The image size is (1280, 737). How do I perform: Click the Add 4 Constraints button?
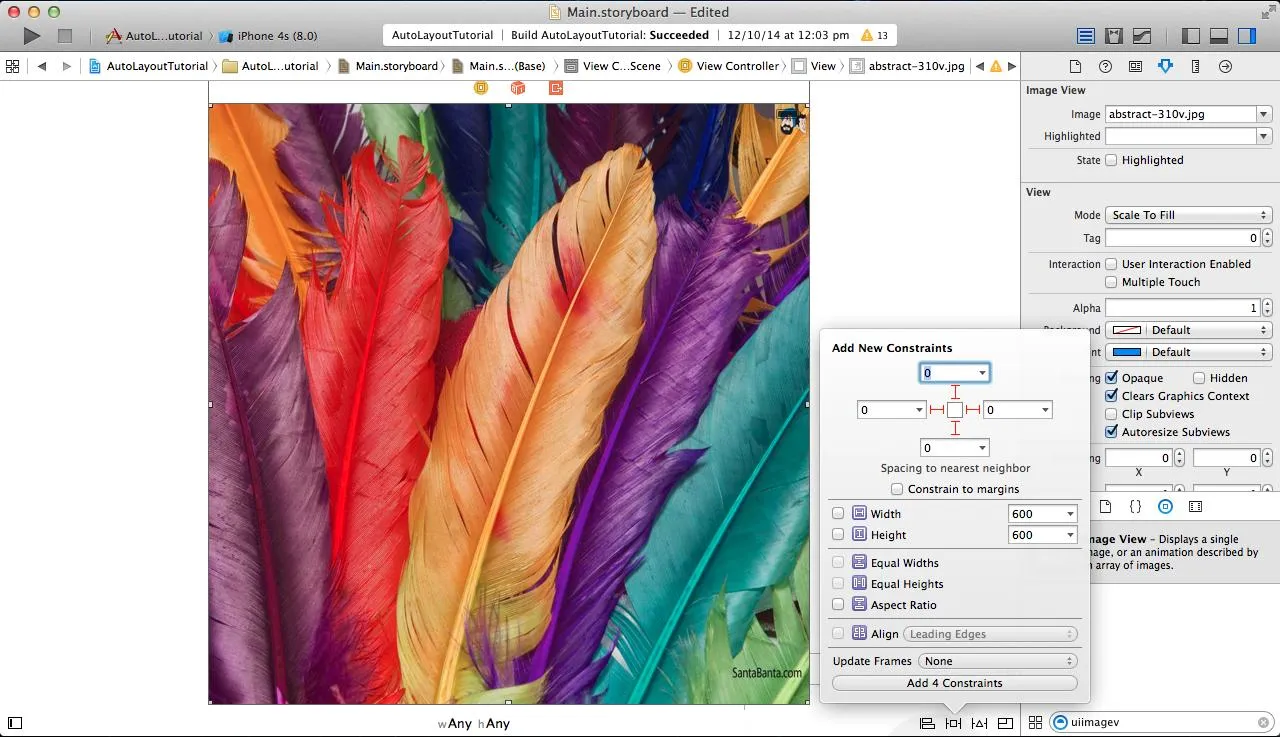955,683
